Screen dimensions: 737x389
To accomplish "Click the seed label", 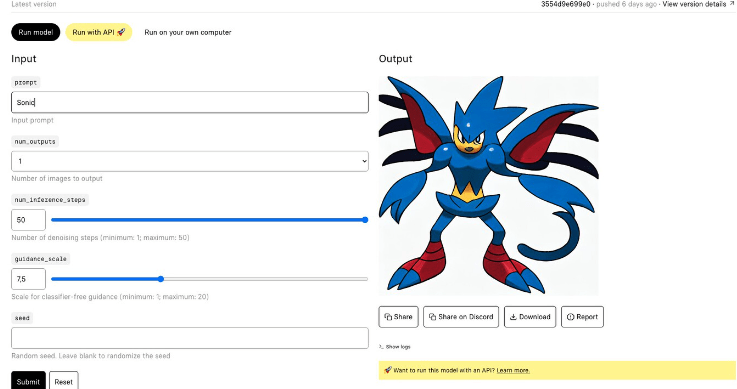I will 22,318.
